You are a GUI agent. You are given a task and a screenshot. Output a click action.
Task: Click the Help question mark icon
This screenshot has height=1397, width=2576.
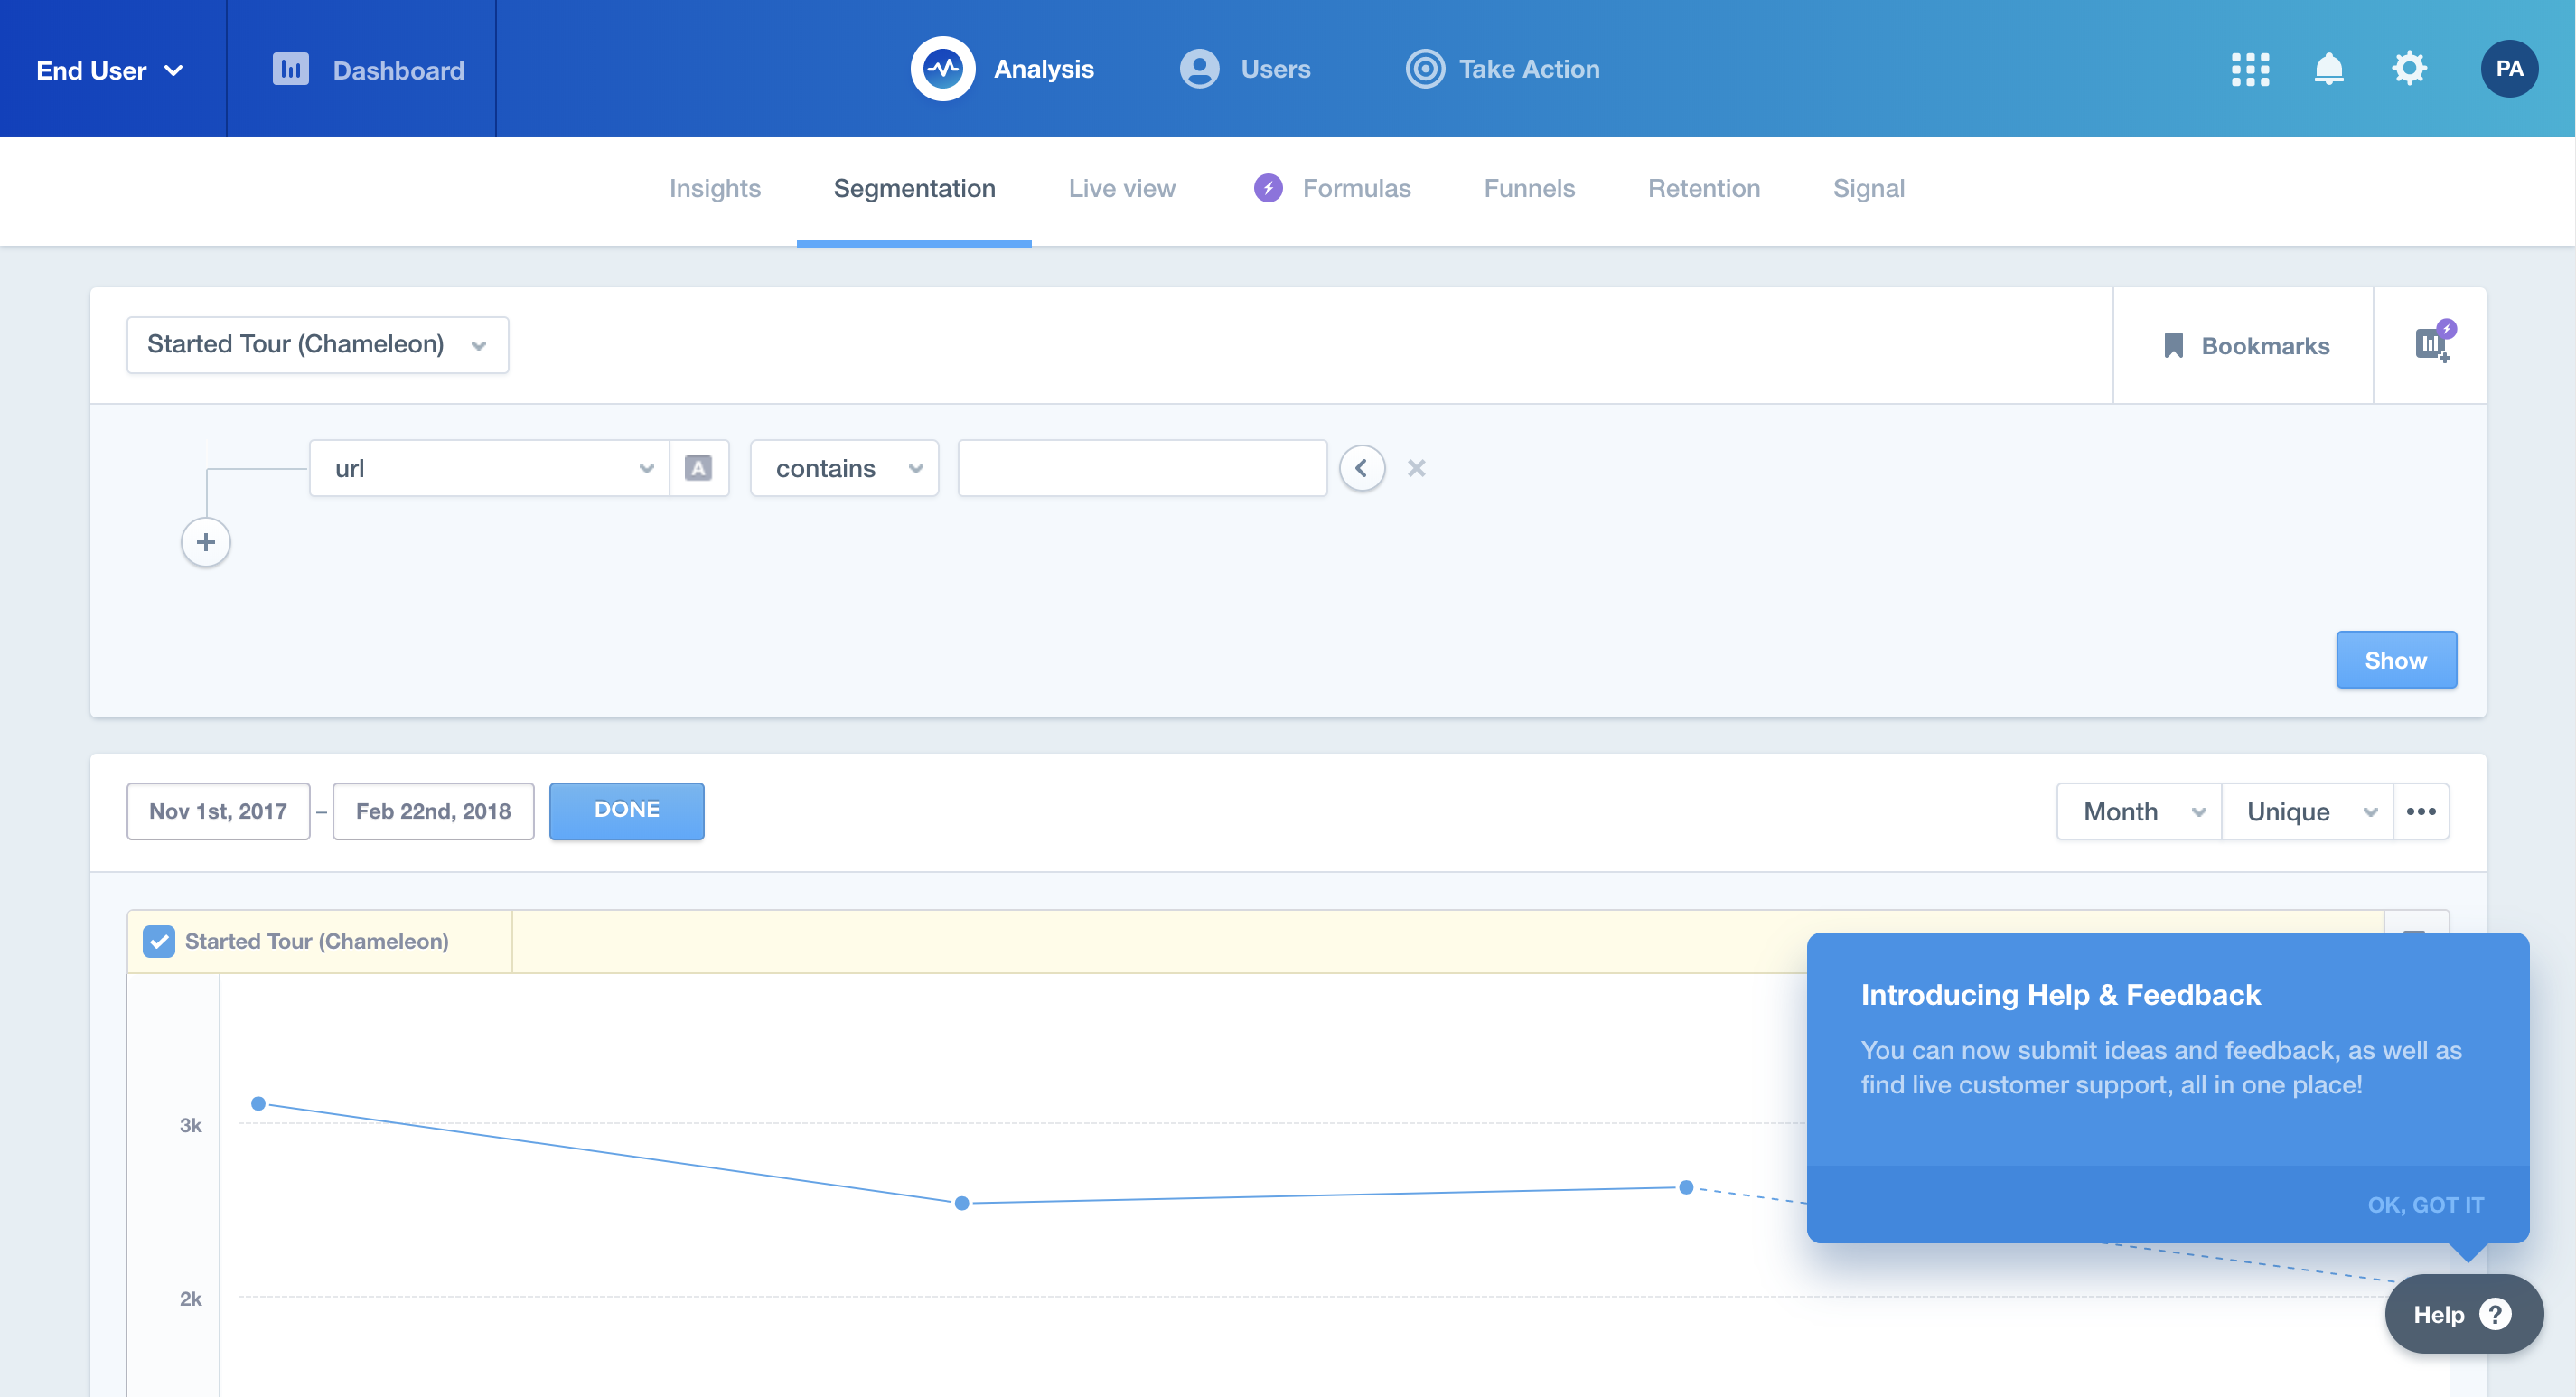[x=2496, y=1314]
